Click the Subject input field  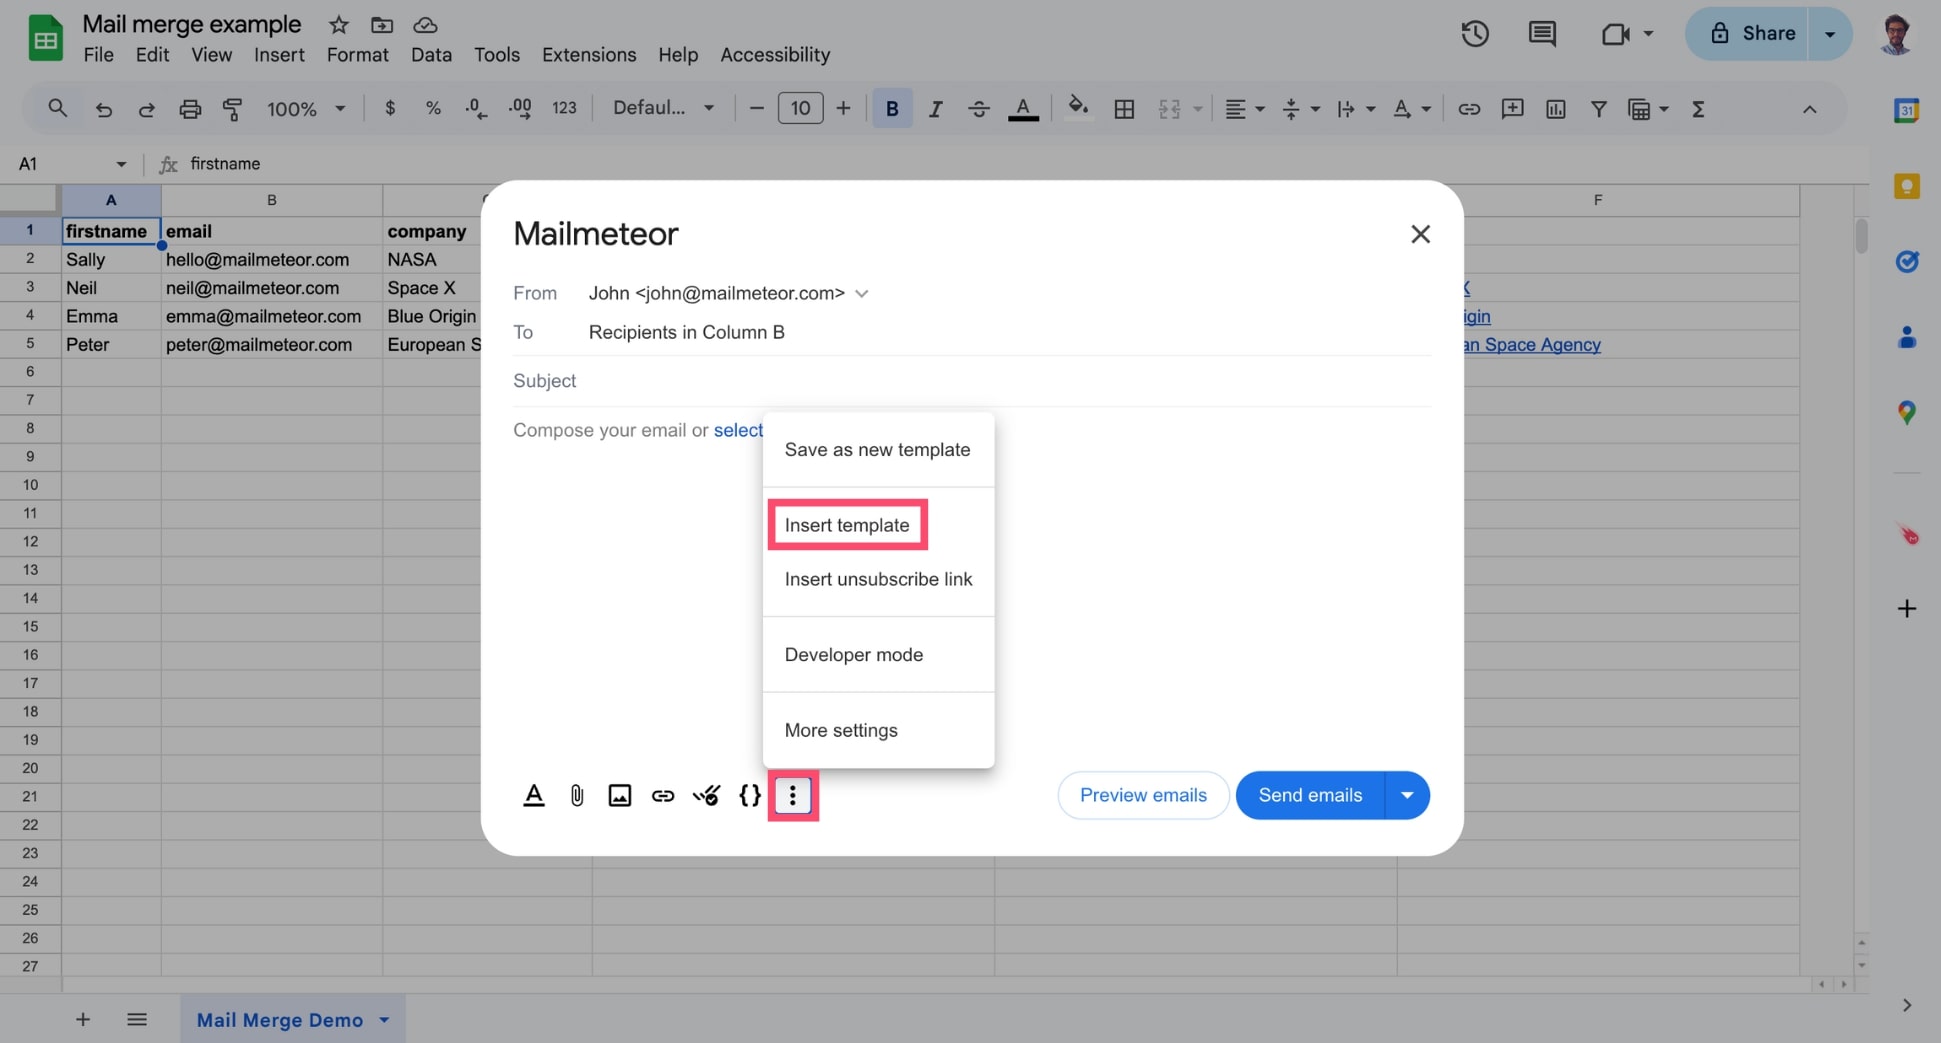coord(972,381)
